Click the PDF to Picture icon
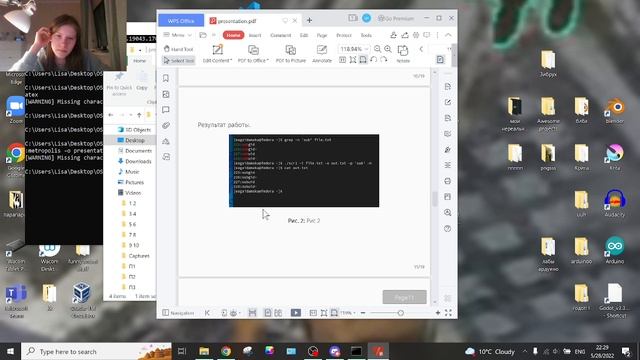The height and width of the screenshot is (360, 640). 291,54
